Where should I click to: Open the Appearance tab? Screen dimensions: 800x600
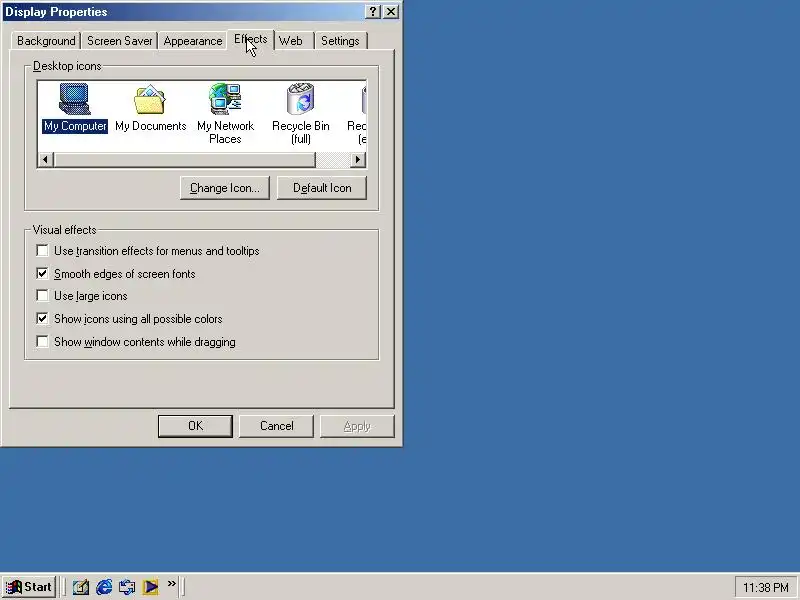coord(193,41)
